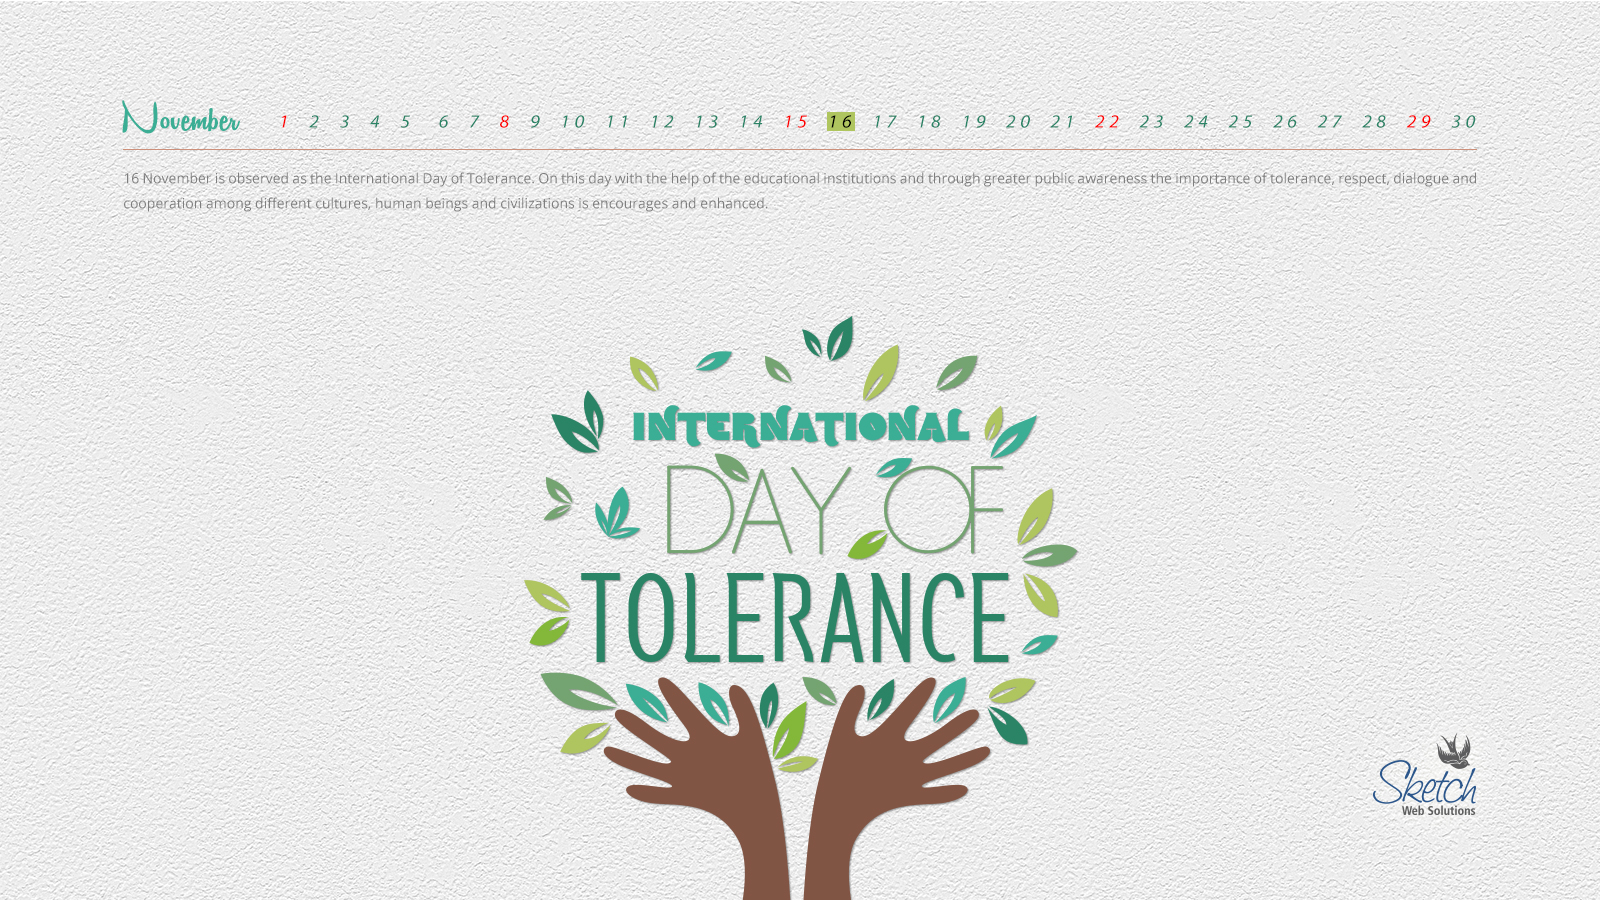Click date 4 in the calendar row
This screenshot has width=1600, height=900.
[375, 122]
